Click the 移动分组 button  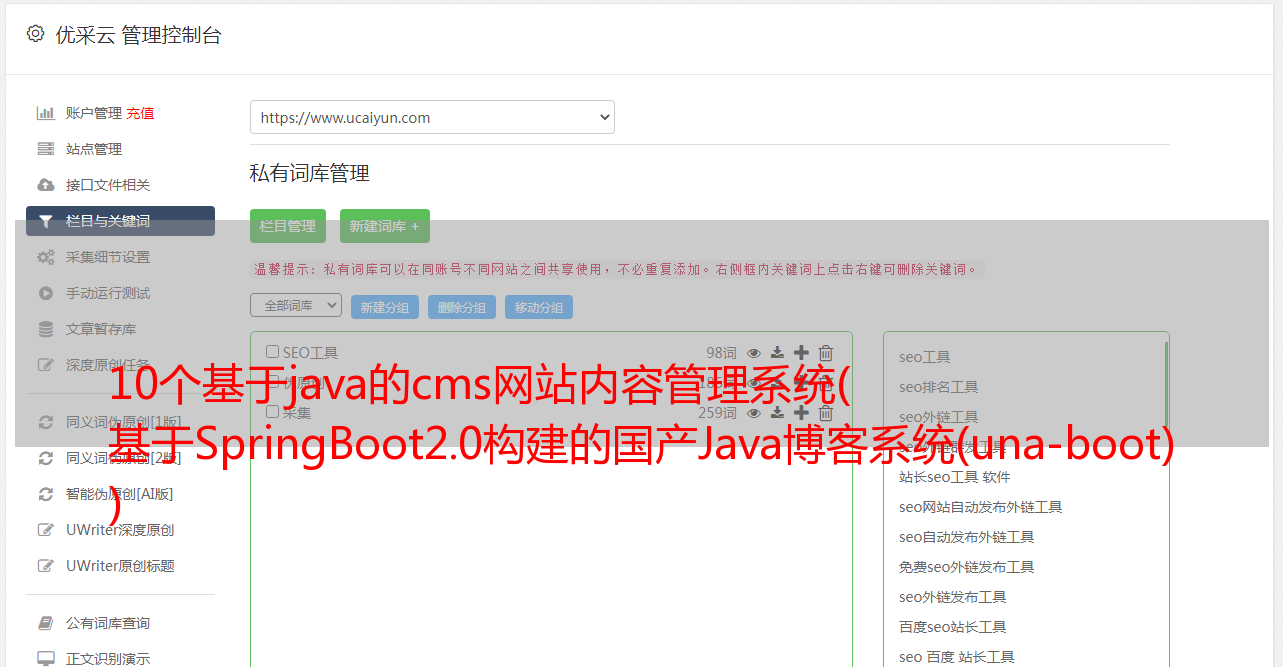pyautogui.click(x=539, y=307)
